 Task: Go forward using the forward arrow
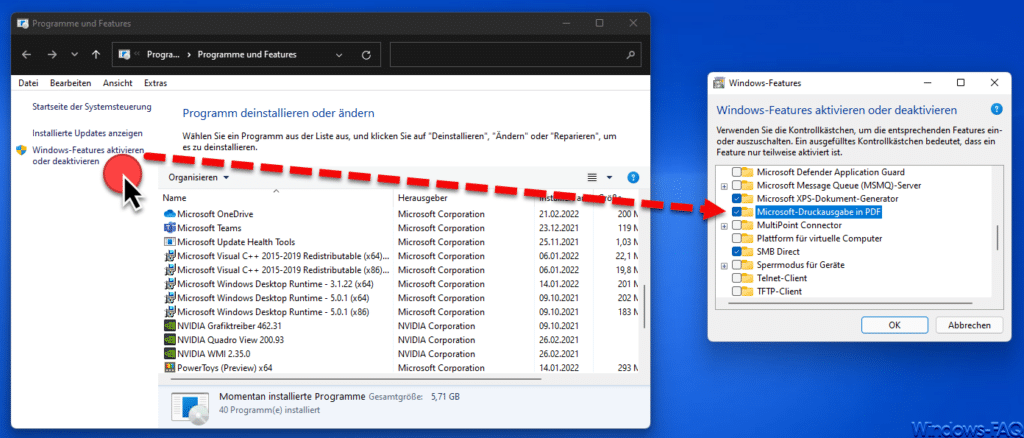[x=52, y=55]
